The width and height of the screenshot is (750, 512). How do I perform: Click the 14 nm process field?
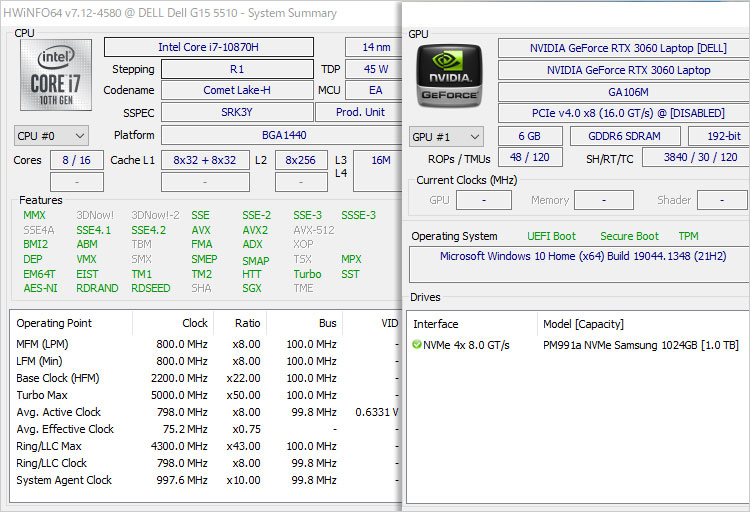click(x=375, y=47)
